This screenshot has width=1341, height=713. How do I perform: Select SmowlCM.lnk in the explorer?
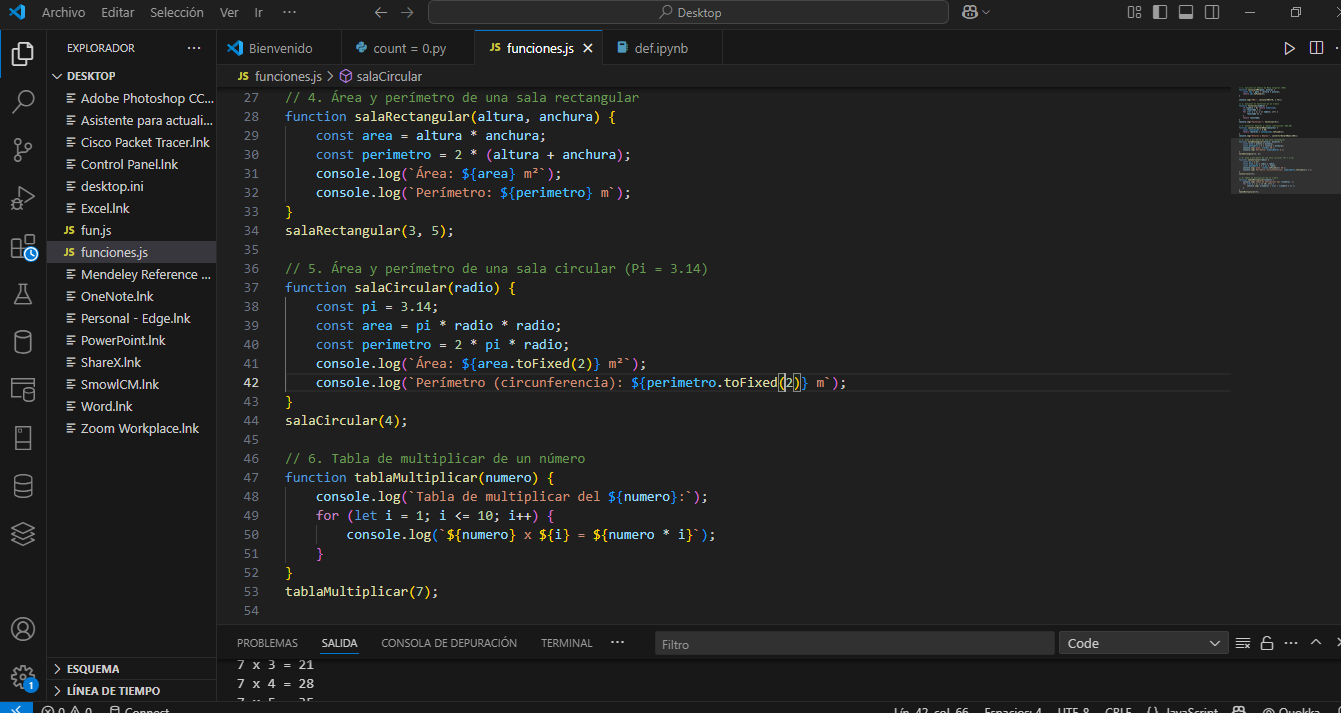[132, 384]
